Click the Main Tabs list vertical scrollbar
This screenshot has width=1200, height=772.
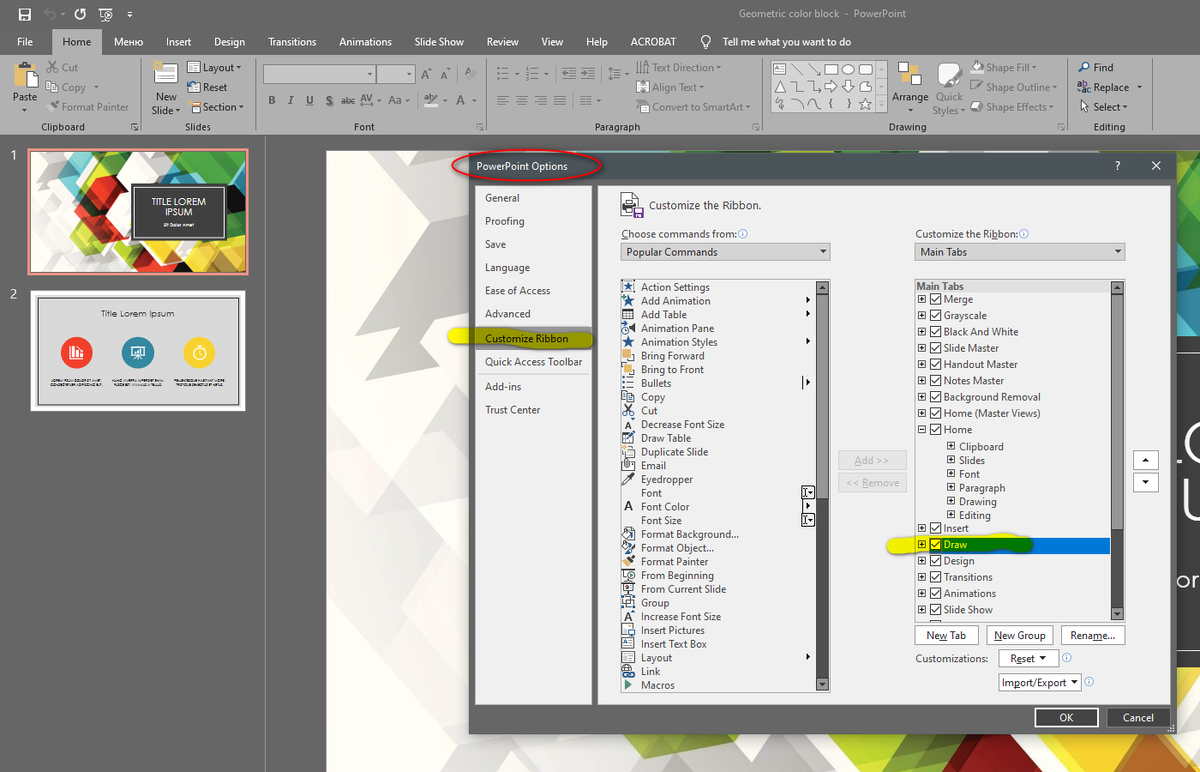1117,450
